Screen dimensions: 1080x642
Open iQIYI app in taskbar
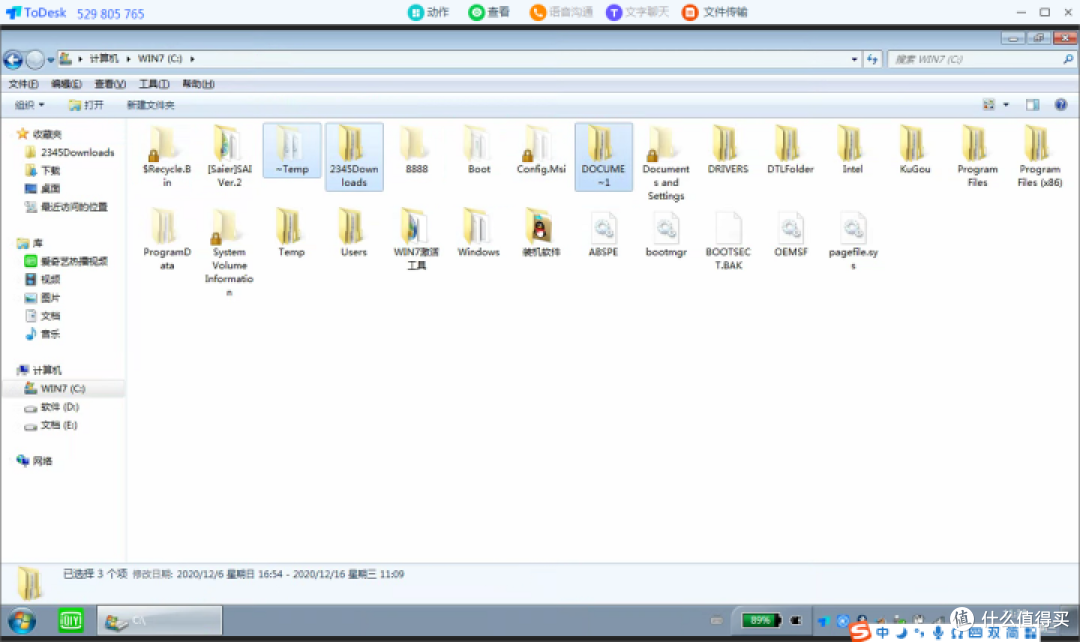(x=70, y=621)
